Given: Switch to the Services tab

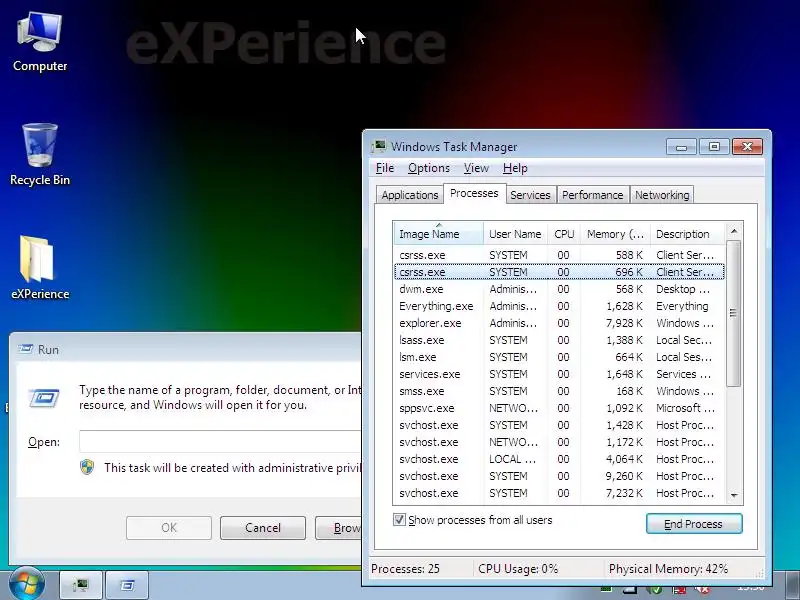Looking at the screenshot, I should click(x=530, y=195).
